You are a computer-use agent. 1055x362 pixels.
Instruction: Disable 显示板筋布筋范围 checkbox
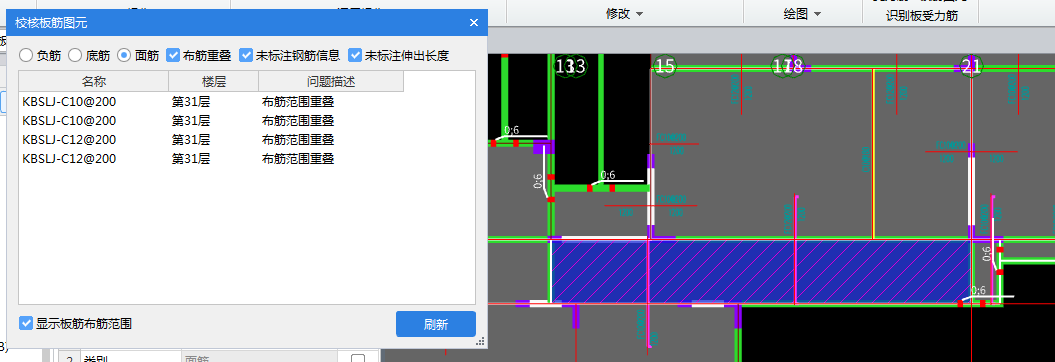(x=26, y=323)
